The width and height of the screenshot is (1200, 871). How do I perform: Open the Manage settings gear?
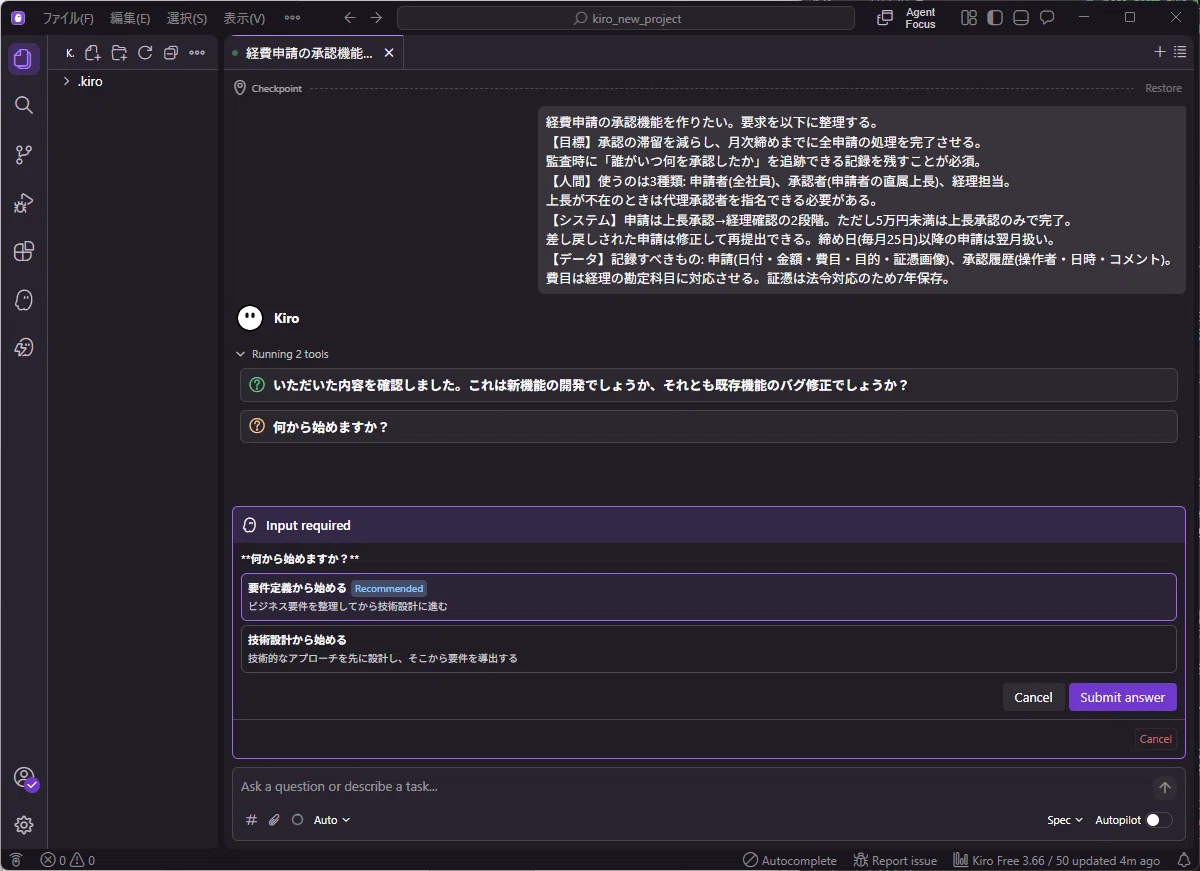point(23,825)
